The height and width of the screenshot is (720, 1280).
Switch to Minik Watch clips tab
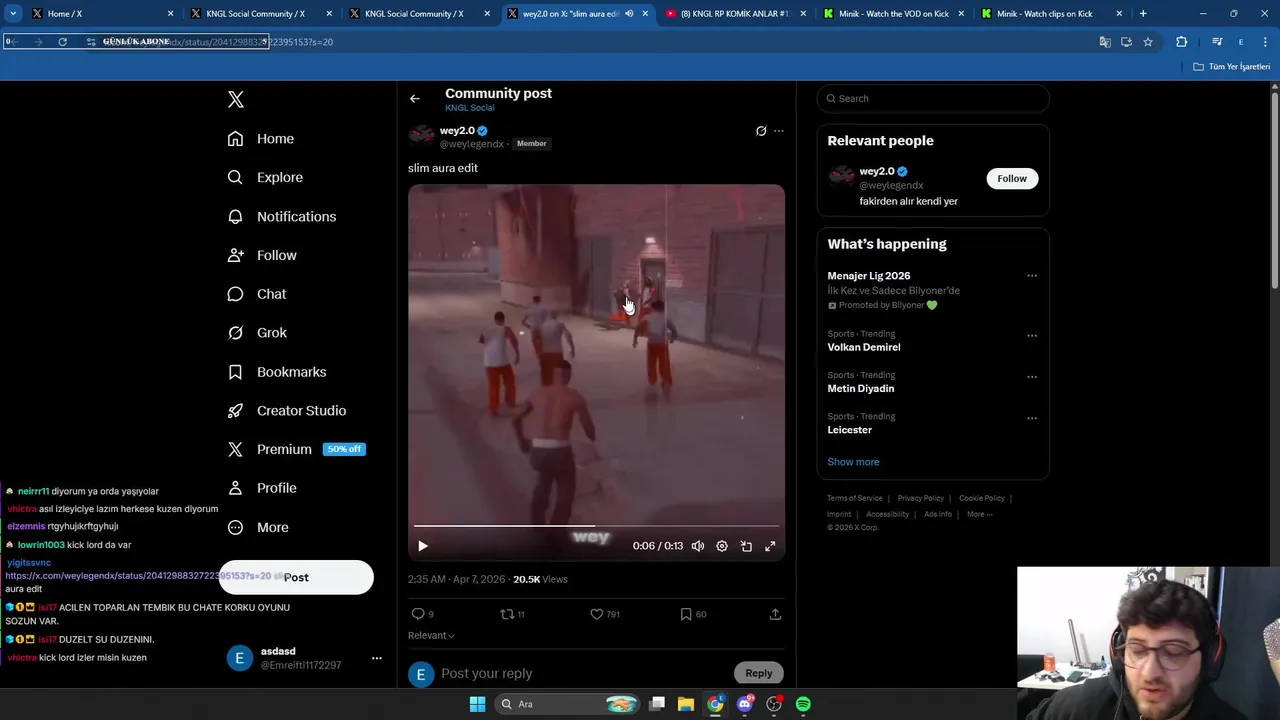1051,14
